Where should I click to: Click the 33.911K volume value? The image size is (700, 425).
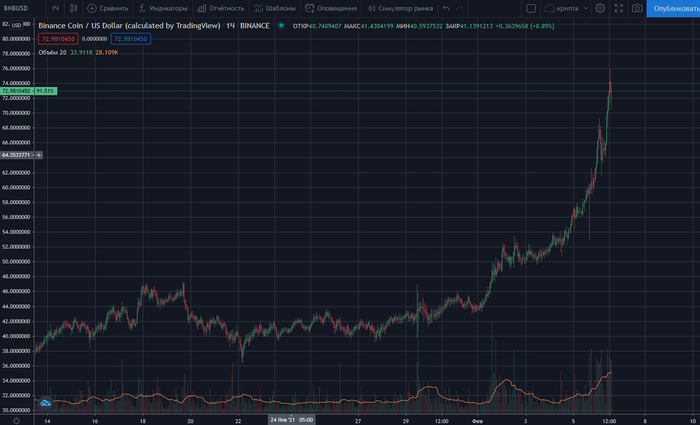81,52
